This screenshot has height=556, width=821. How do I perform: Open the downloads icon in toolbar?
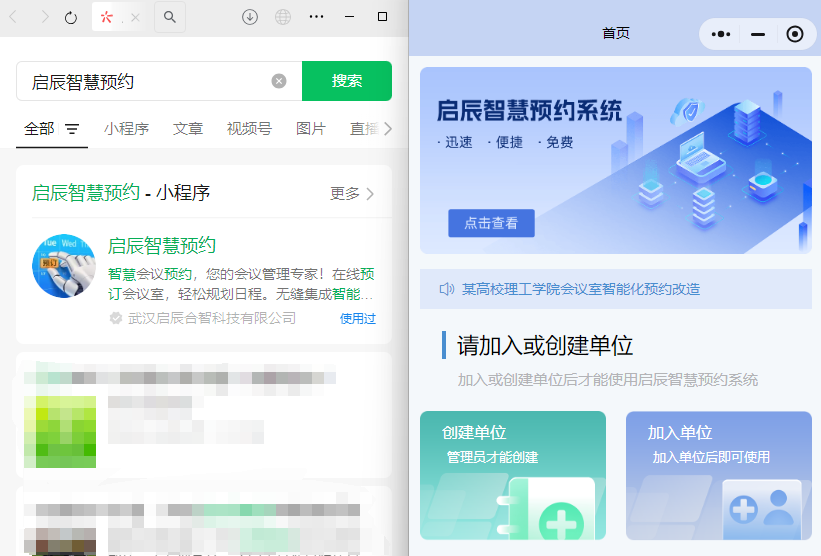tap(250, 17)
